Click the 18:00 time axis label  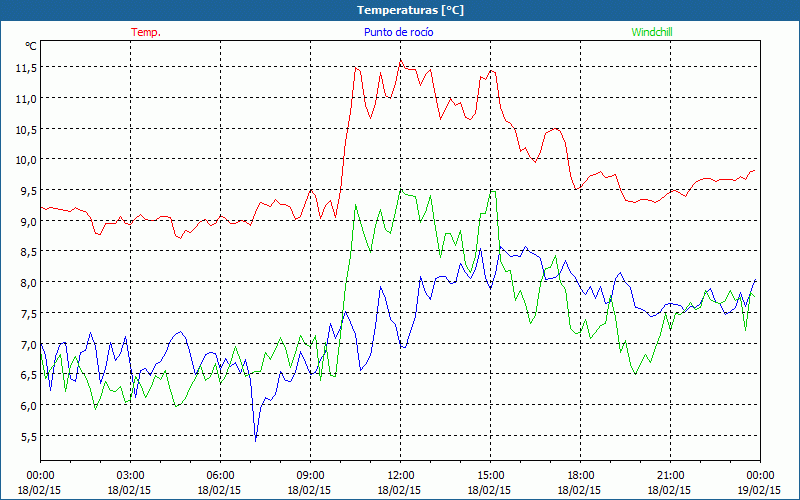(x=581, y=476)
